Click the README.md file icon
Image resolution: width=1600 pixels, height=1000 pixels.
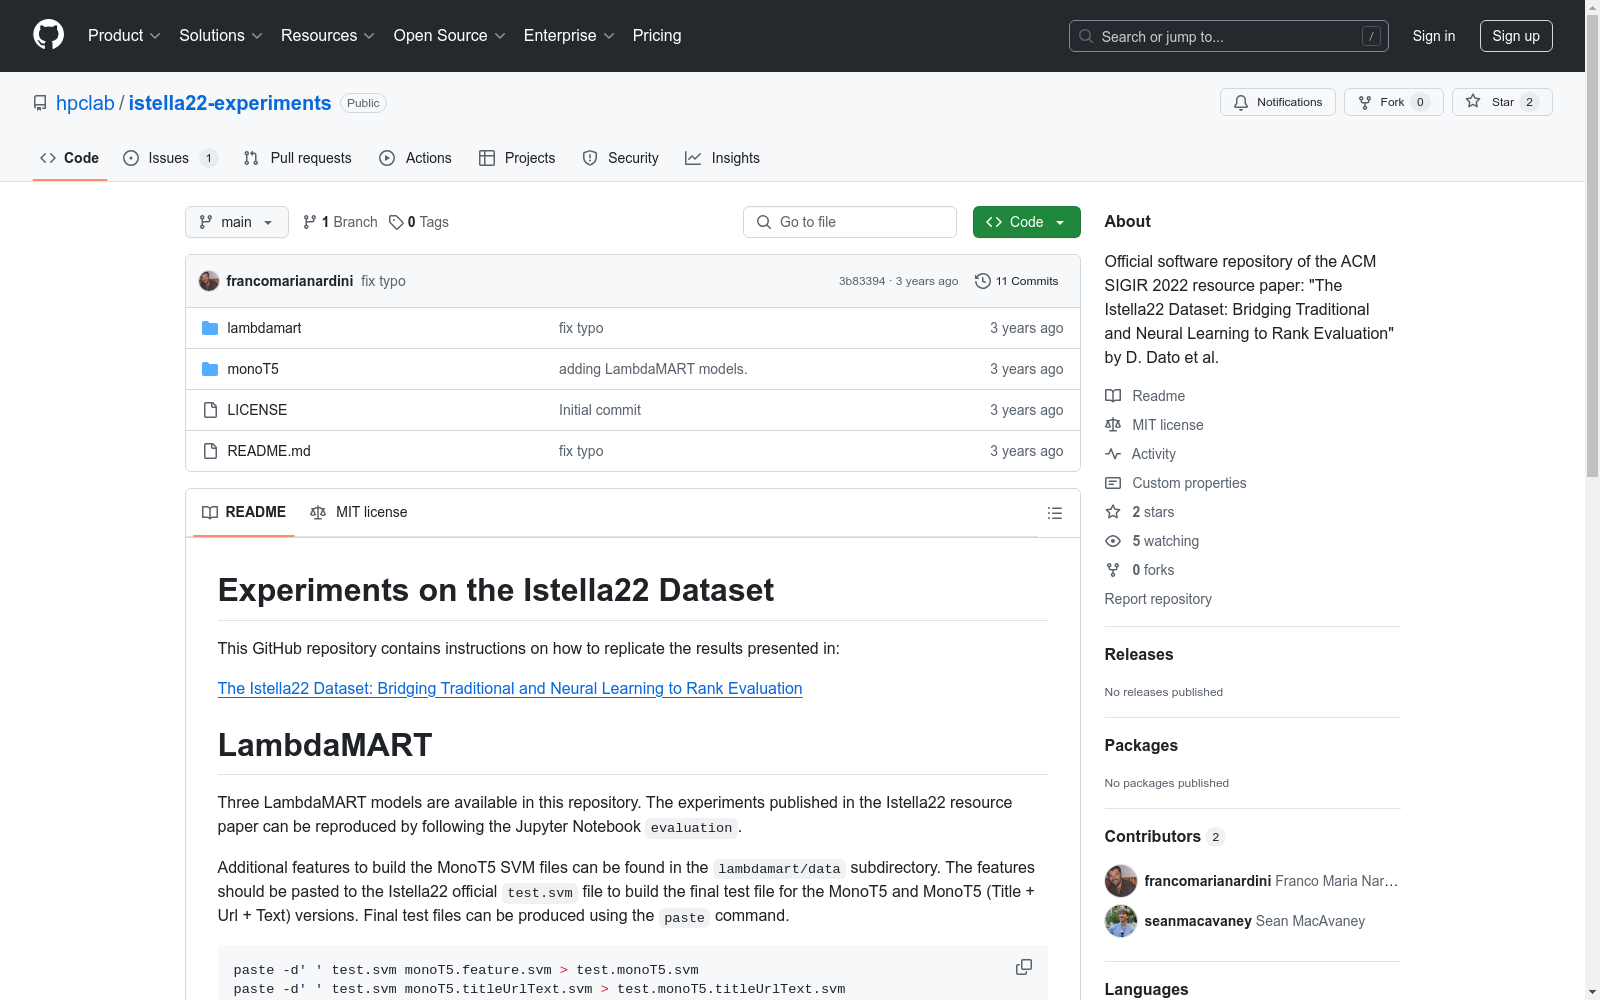(210, 451)
